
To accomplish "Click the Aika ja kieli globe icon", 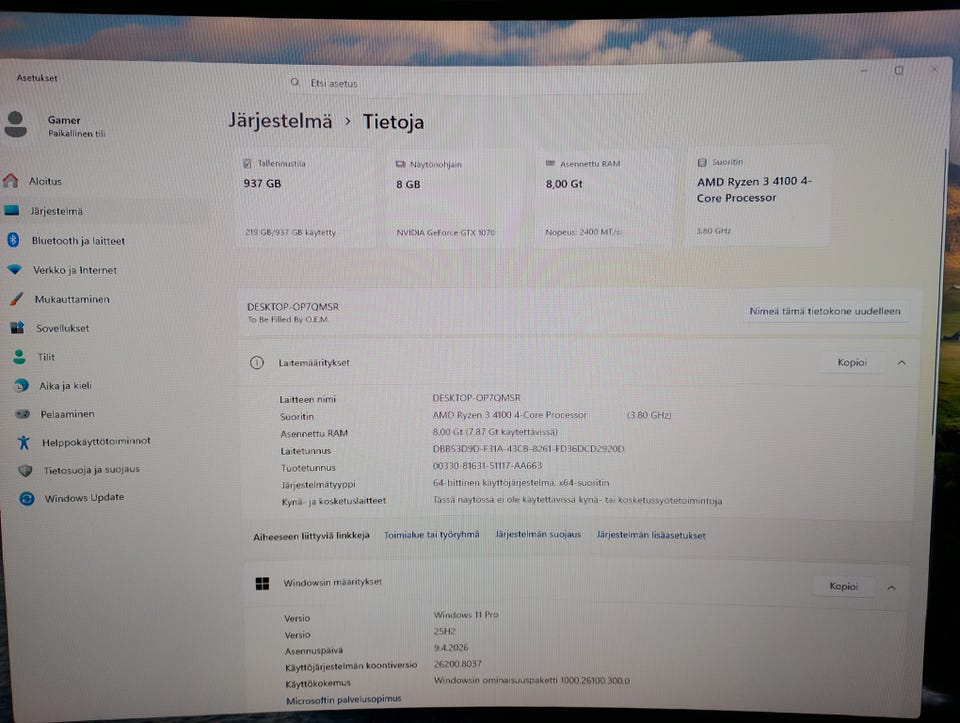I will click(x=21, y=385).
